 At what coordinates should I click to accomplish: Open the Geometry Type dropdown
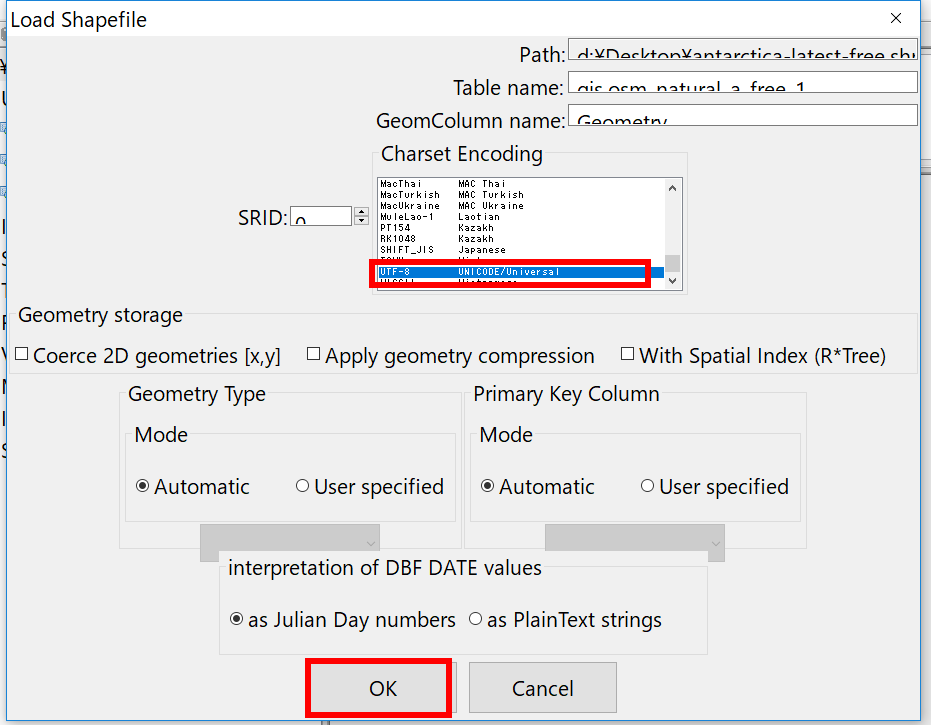click(290, 543)
